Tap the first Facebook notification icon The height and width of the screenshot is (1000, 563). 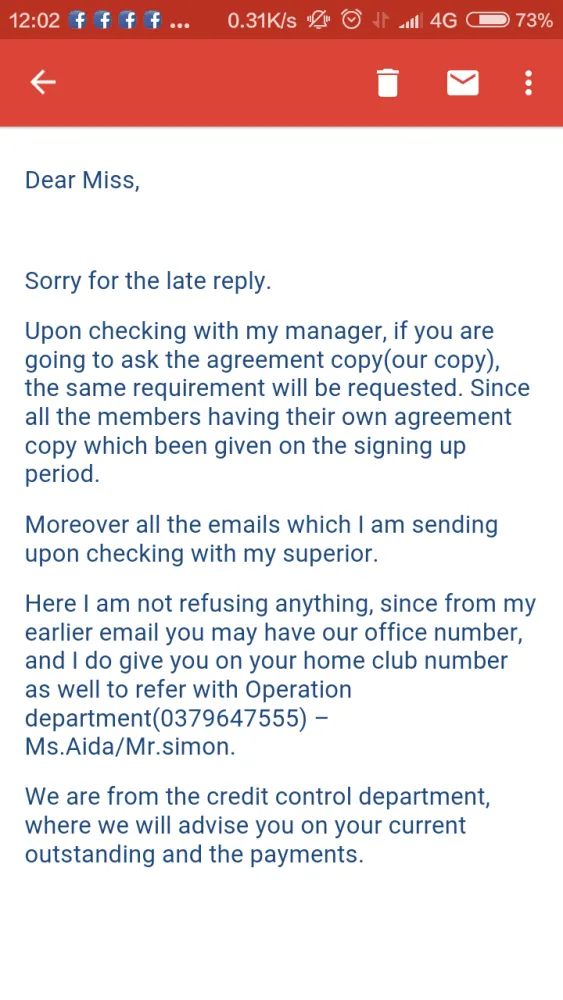(77, 20)
